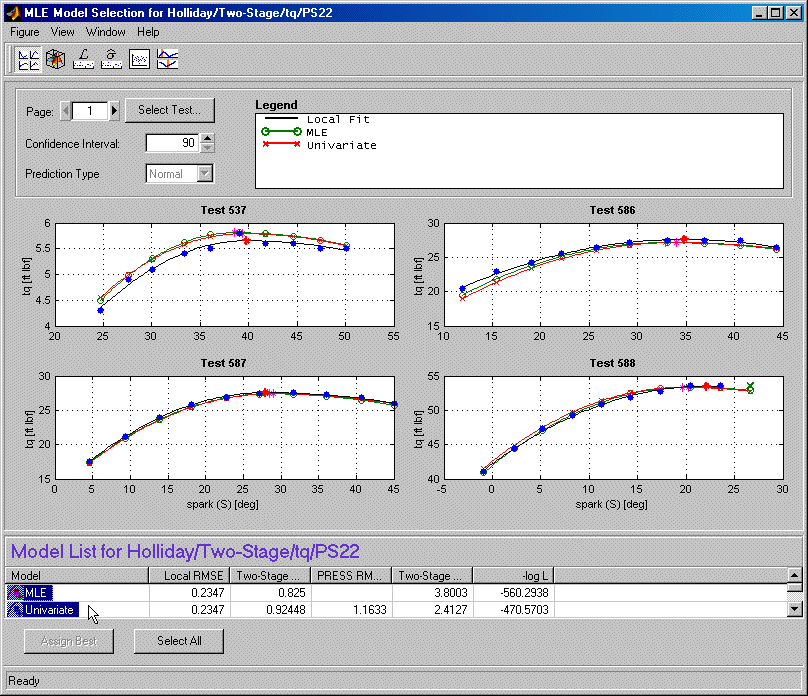Open the cross-section view icon
This screenshot has height=696, width=808.
tap(167, 59)
